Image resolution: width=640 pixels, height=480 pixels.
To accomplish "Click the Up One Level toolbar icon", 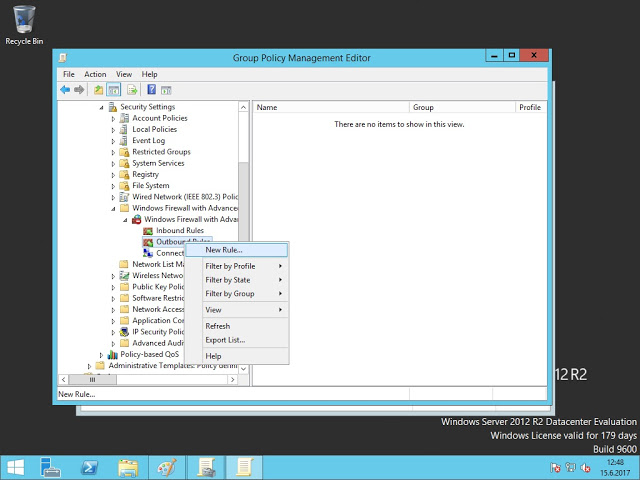I will click(x=99, y=90).
